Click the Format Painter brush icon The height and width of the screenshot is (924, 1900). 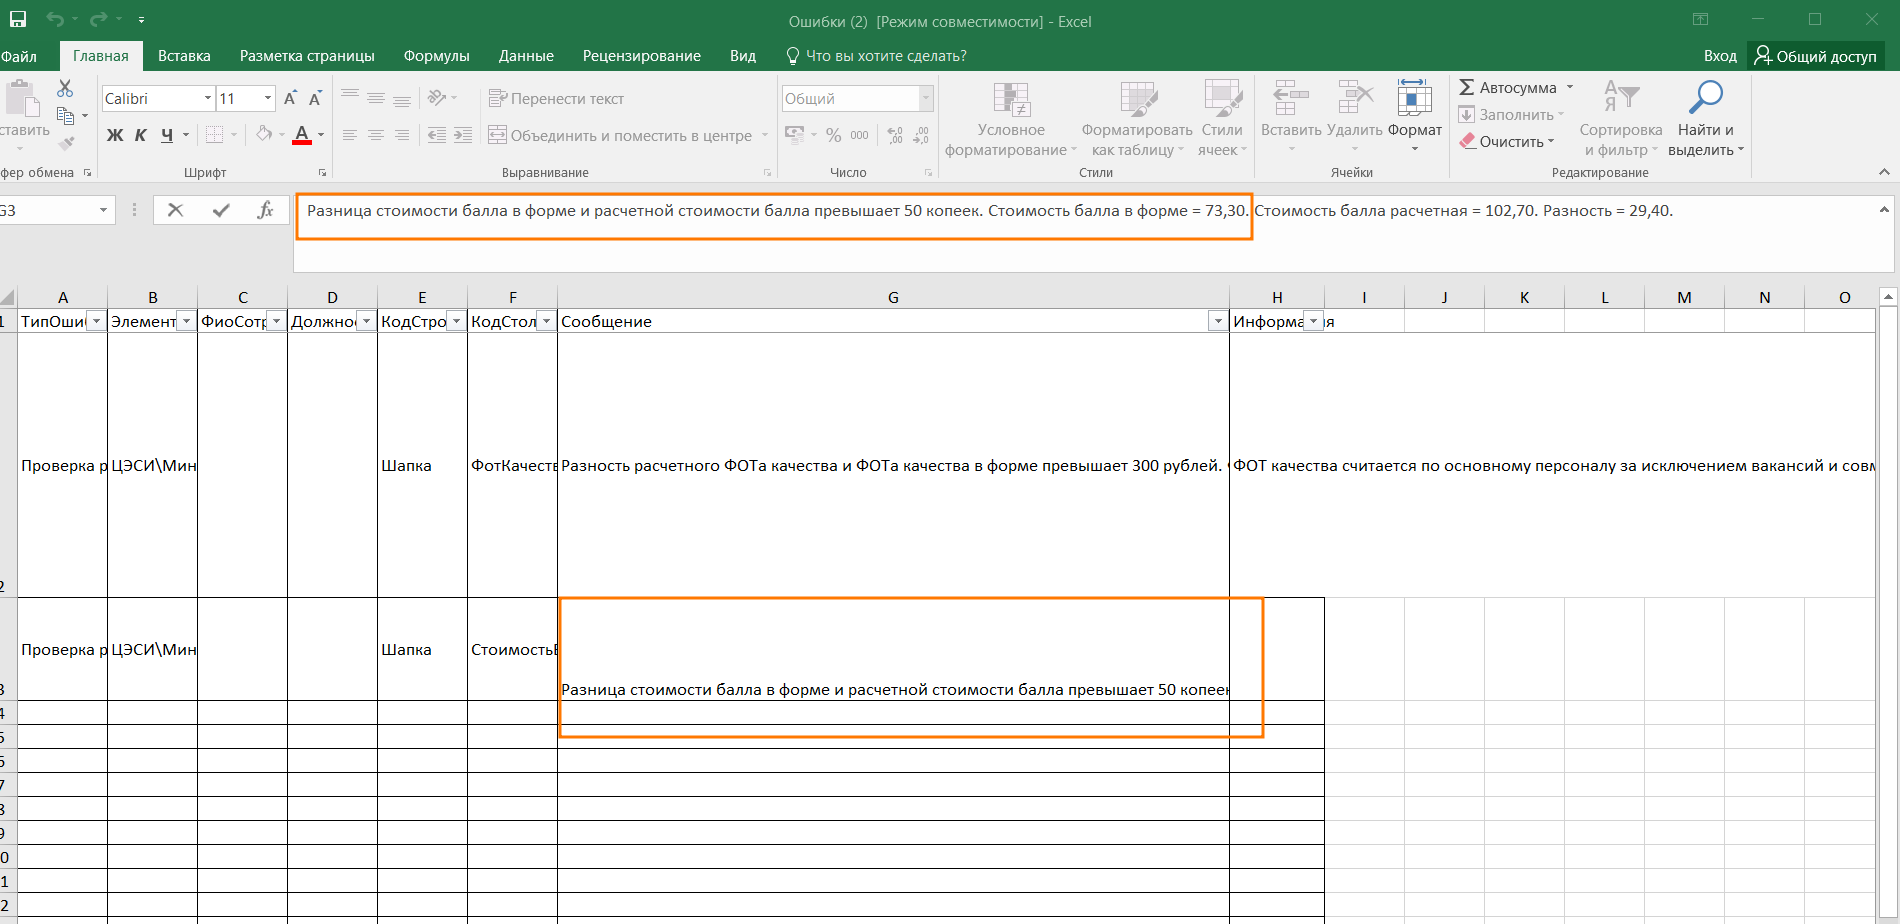point(66,144)
